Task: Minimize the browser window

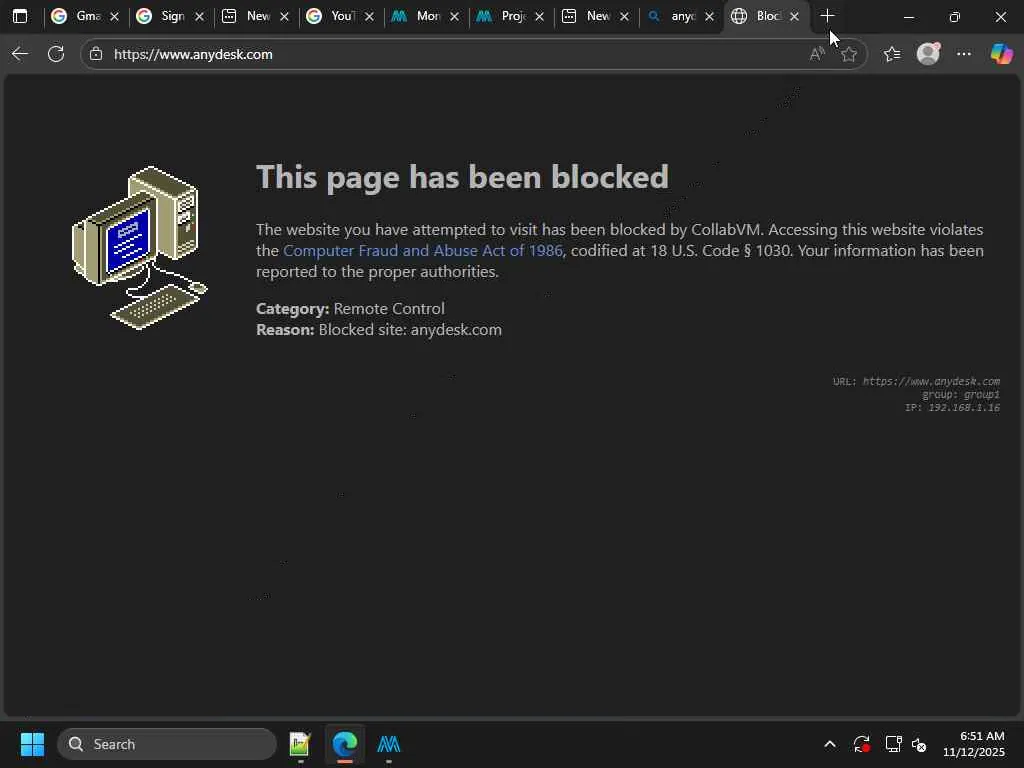Action: (908, 17)
